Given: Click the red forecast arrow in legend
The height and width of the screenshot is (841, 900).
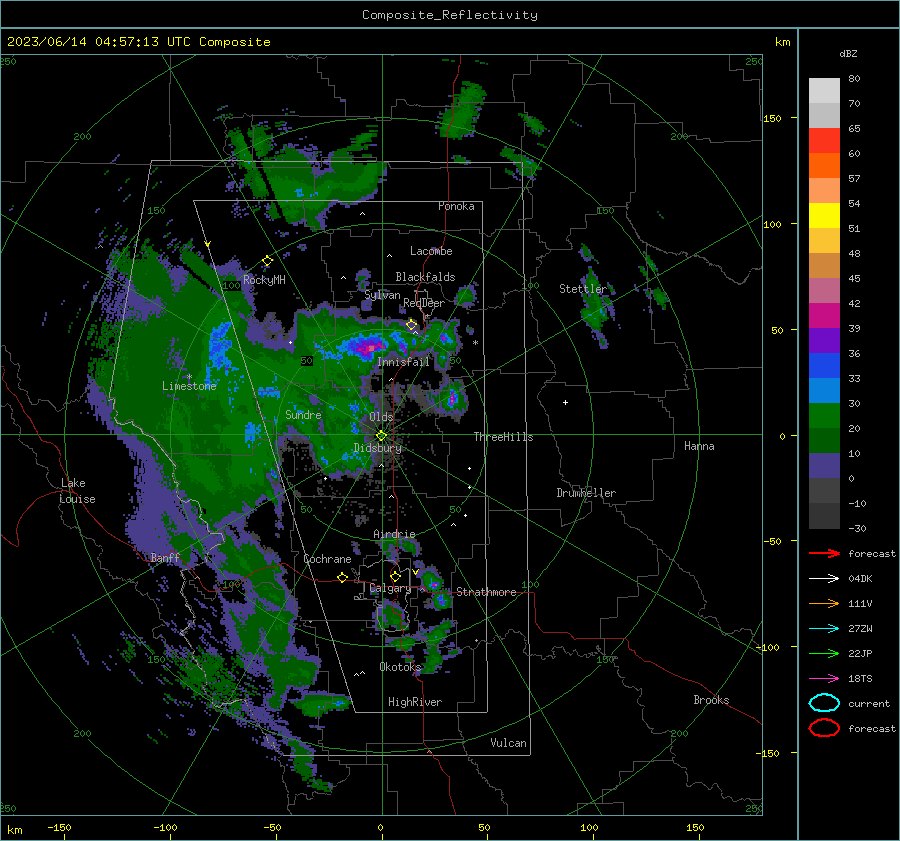Looking at the screenshot, I should tap(824, 553).
